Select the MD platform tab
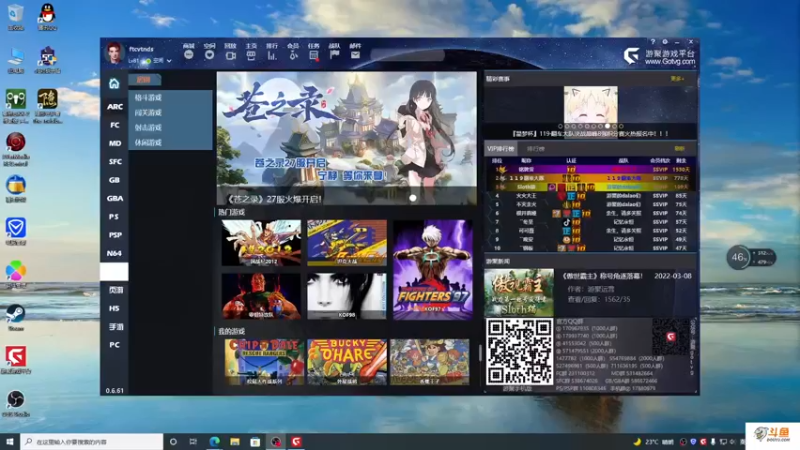800x450 pixels. pos(114,143)
